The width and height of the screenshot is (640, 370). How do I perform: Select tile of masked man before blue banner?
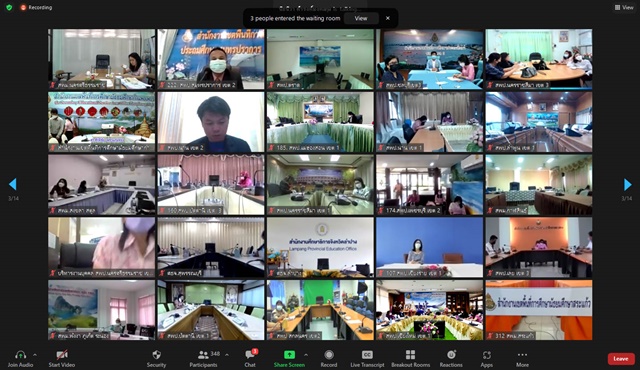[x=211, y=59]
